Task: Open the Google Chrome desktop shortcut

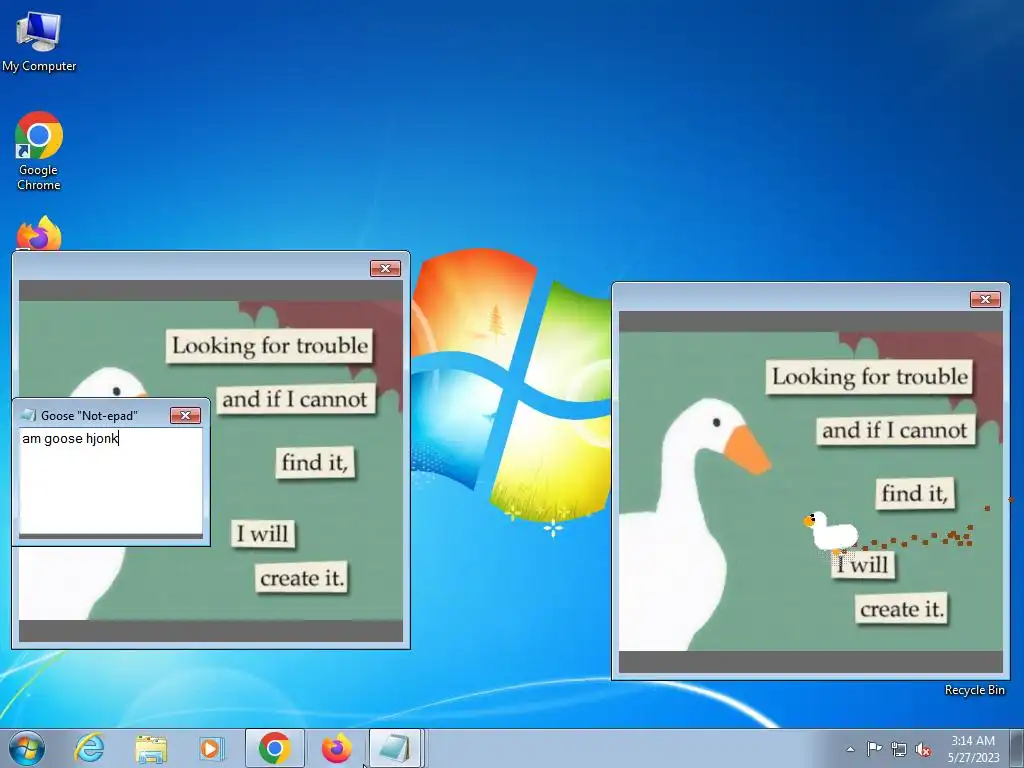Action: [x=39, y=151]
